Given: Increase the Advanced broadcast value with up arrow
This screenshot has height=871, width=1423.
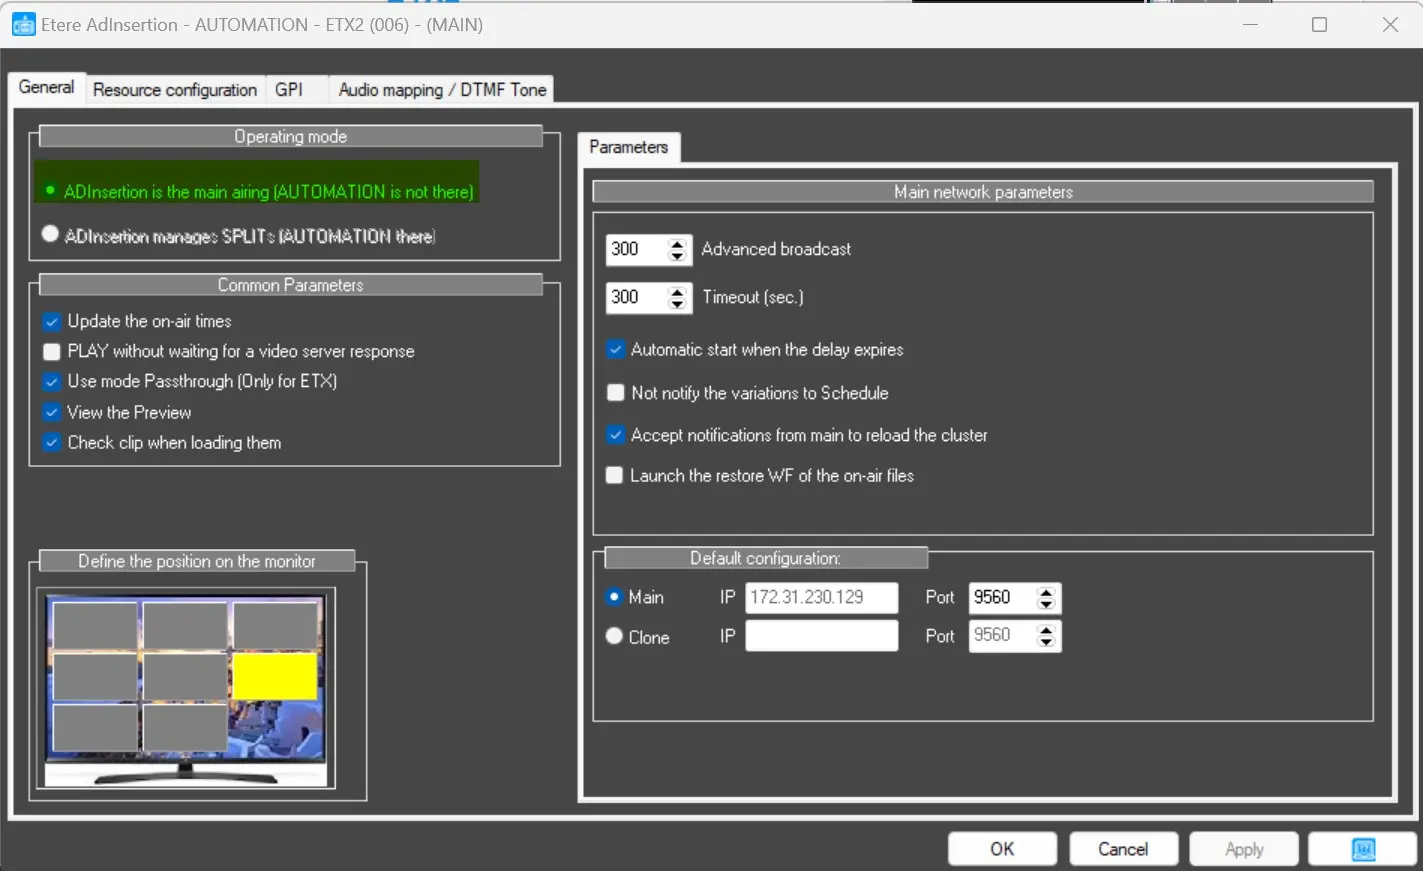Looking at the screenshot, I should [x=678, y=243].
